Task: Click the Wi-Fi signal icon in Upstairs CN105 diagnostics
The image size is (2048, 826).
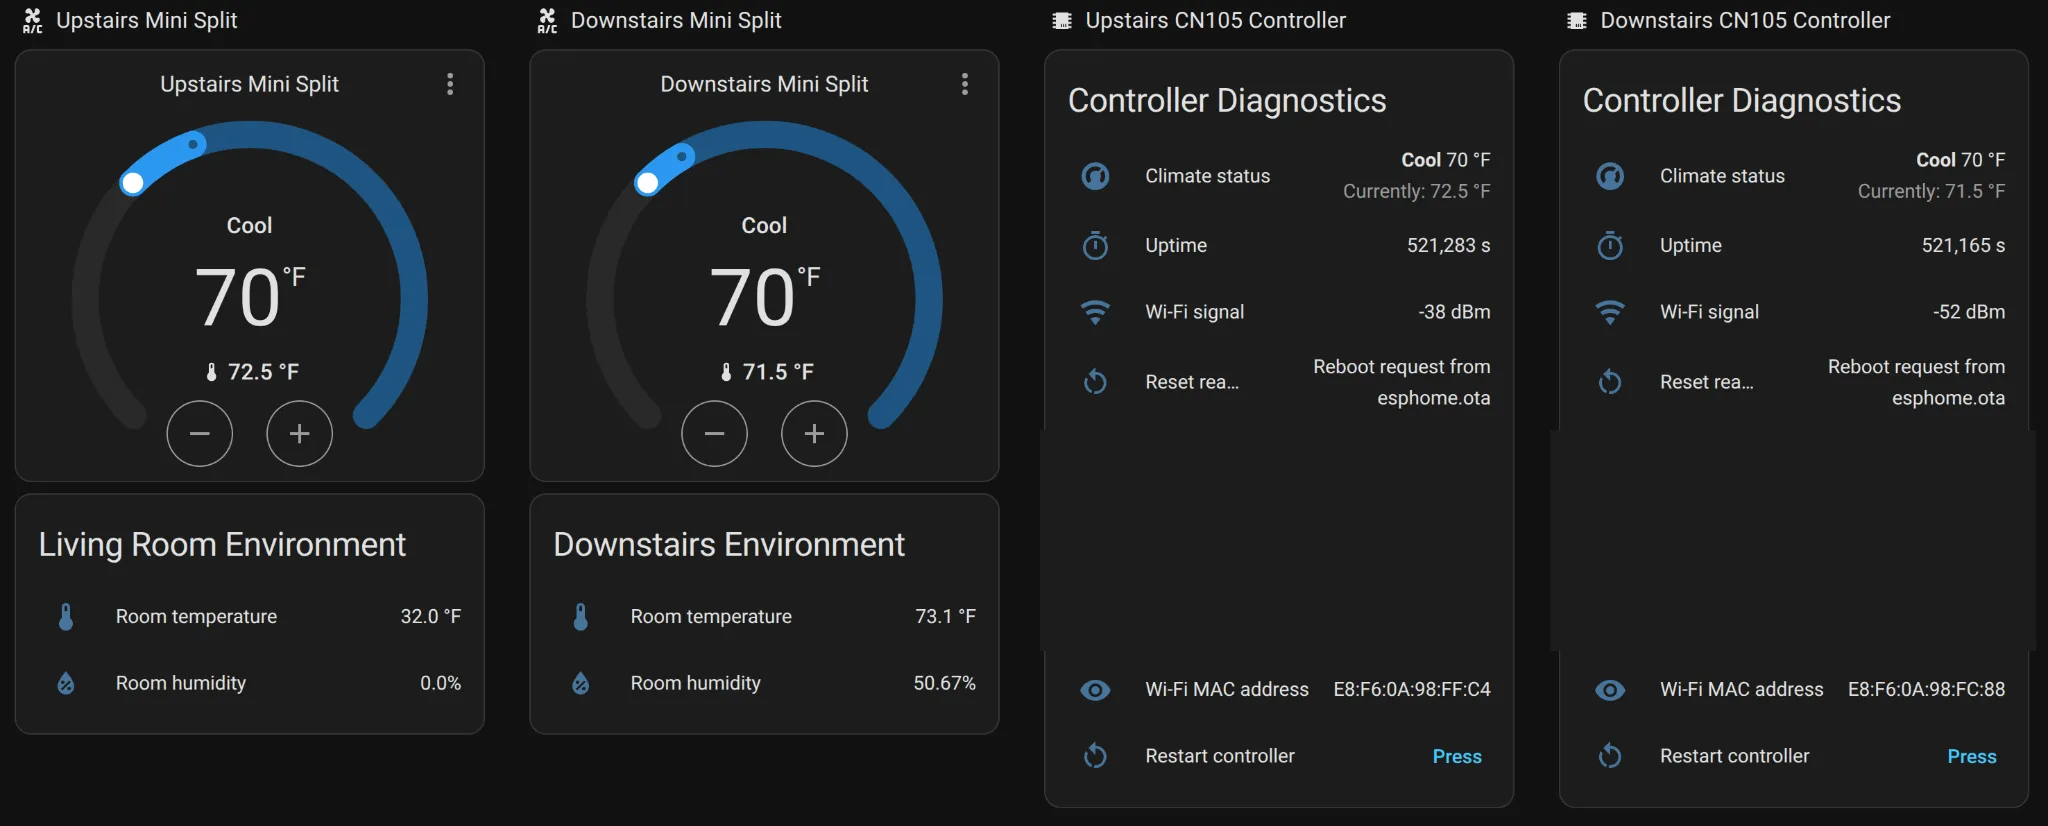Action: [x=1096, y=312]
